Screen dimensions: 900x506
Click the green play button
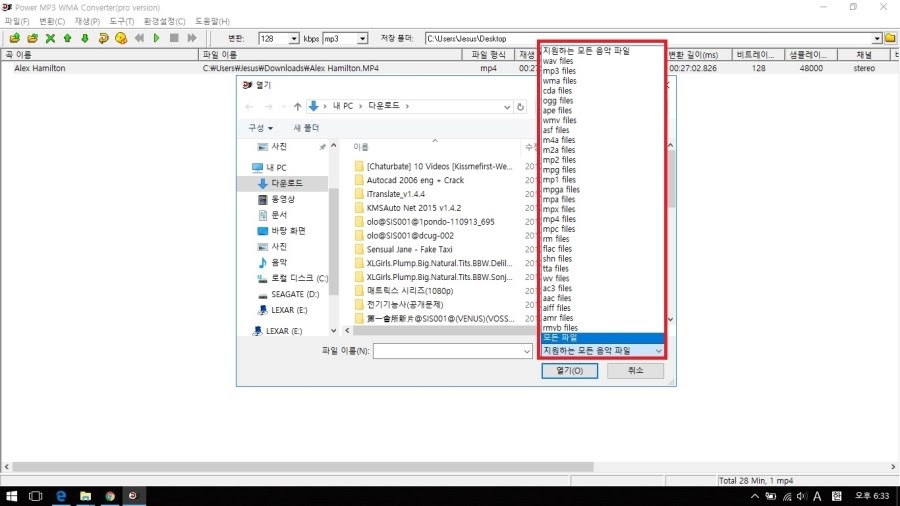[157, 38]
